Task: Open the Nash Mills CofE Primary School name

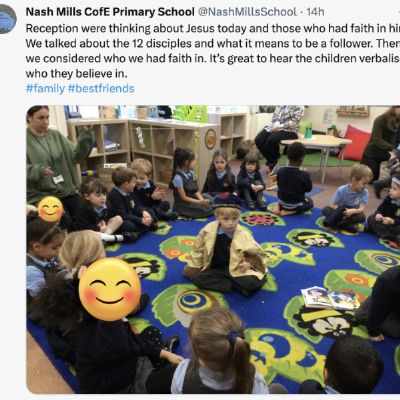Action: pyautogui.click(x=110, y=12)
